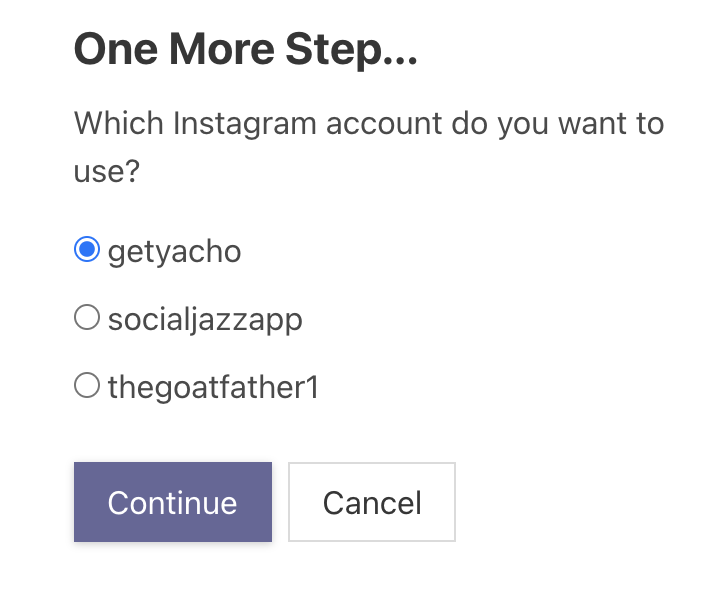Viewport: 714px width, 612px height.
Task: Select the getyacho radio button
Action: pyautogui.click(x=87, y=249)
